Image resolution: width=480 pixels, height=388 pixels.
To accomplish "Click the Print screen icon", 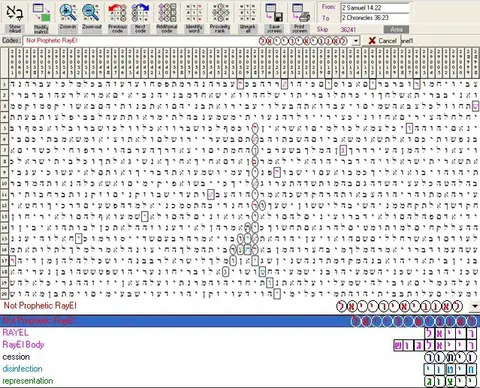I will [x=300, y=12].
